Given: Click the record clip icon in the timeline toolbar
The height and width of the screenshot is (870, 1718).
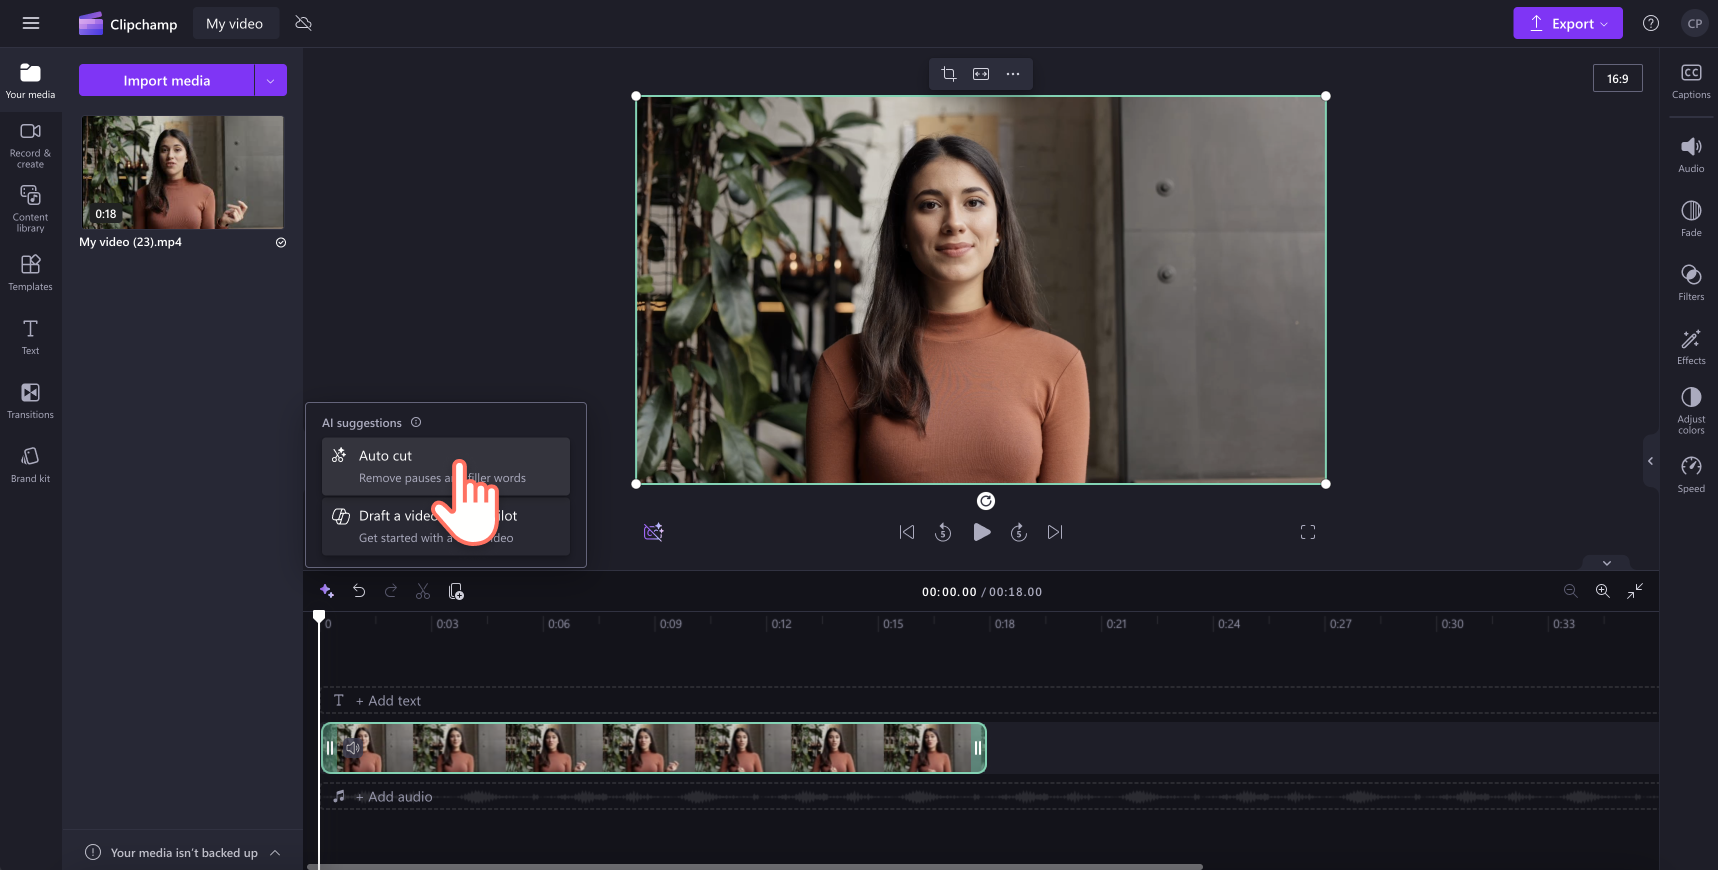Looking at the screenshot, I should click(456, 591).
